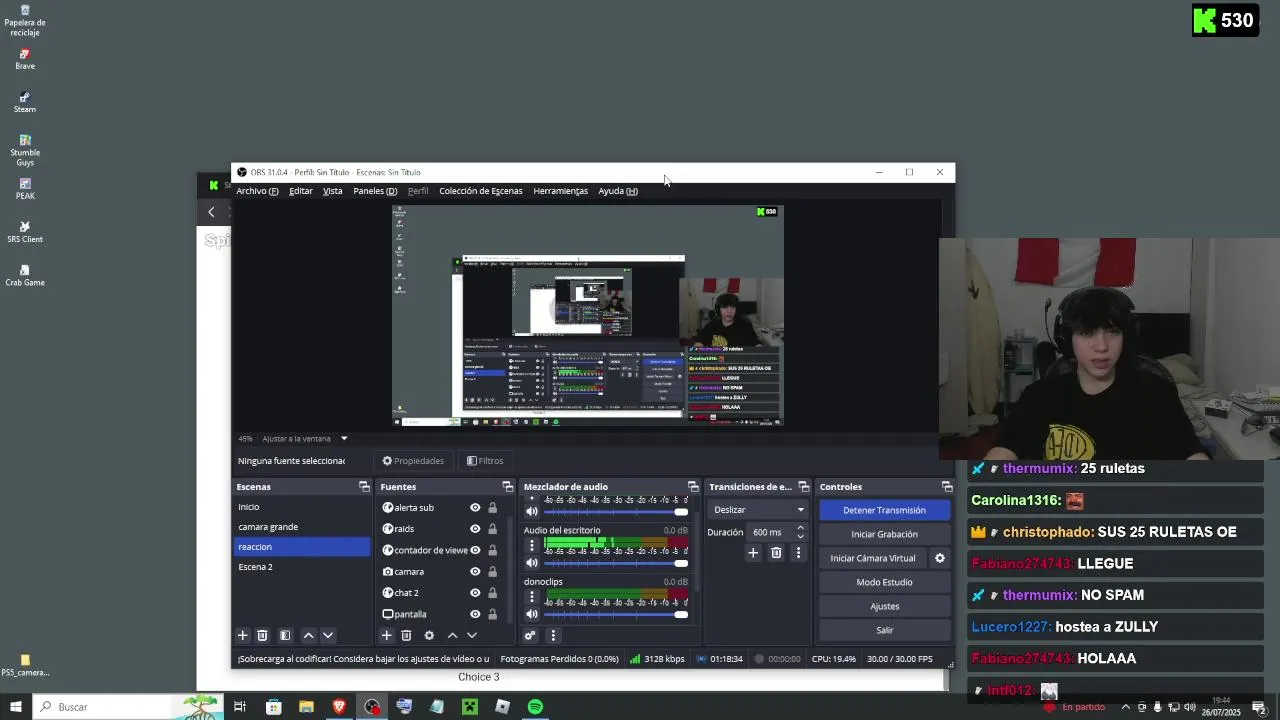Decrease transition duration with down arrow

800,537
